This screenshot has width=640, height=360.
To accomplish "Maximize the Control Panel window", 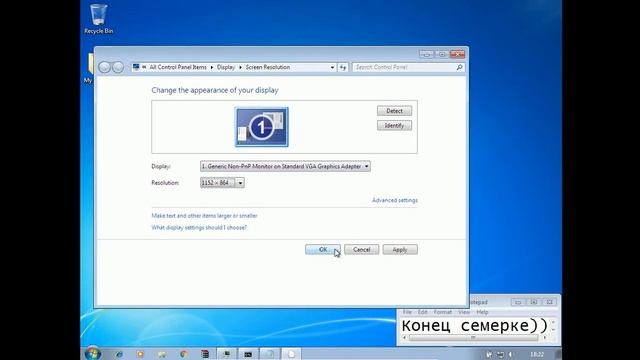I will click(442, 54).
